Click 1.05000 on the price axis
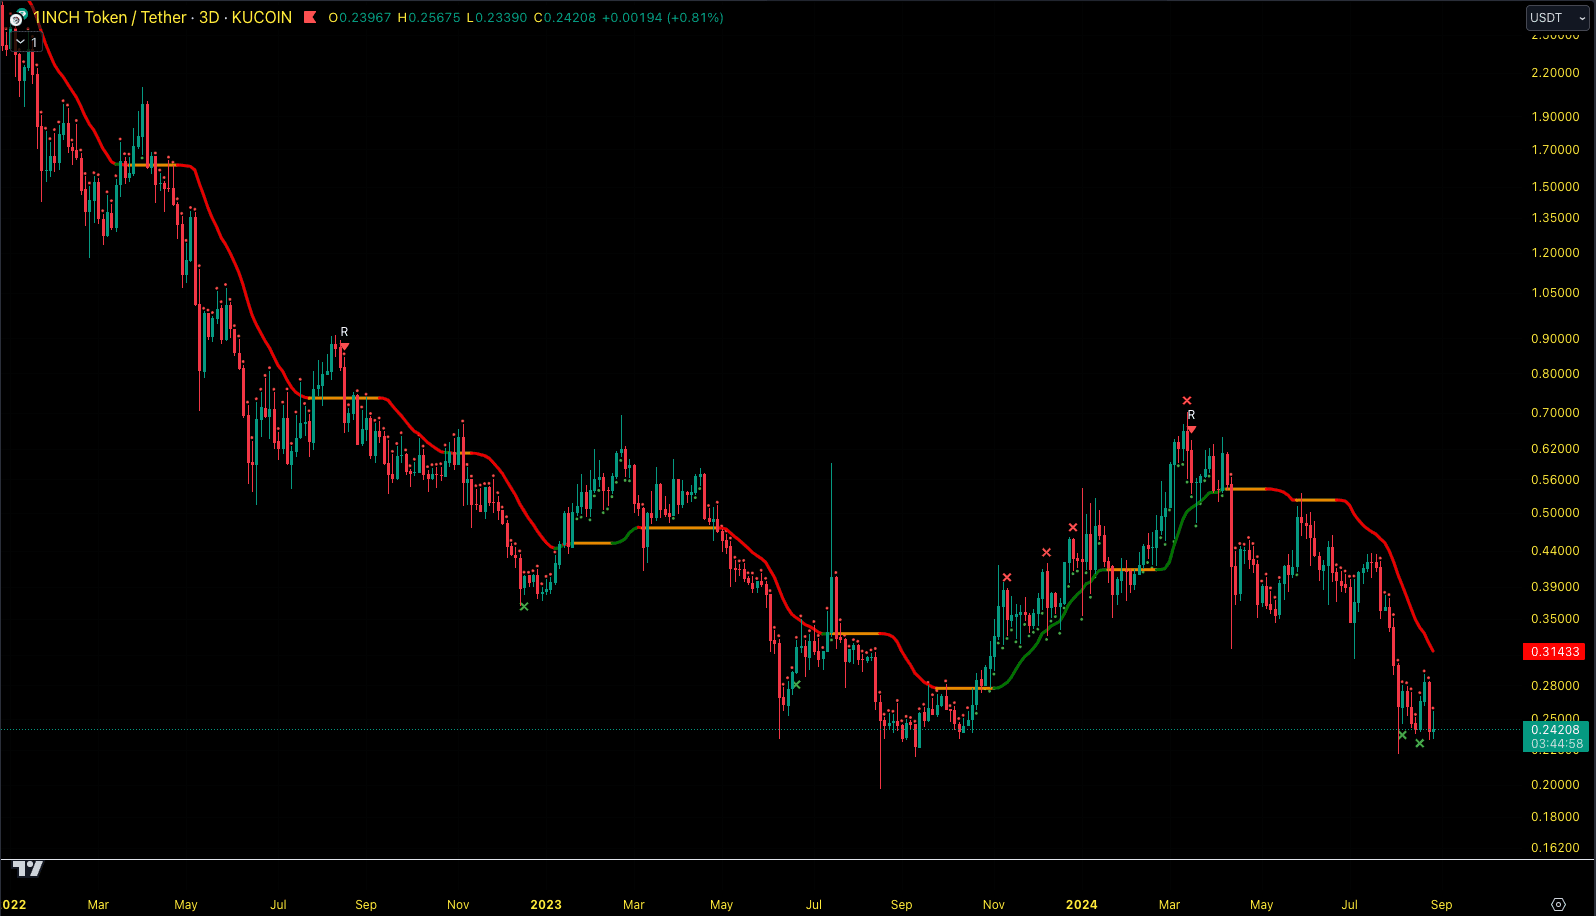 (1555, 292)
